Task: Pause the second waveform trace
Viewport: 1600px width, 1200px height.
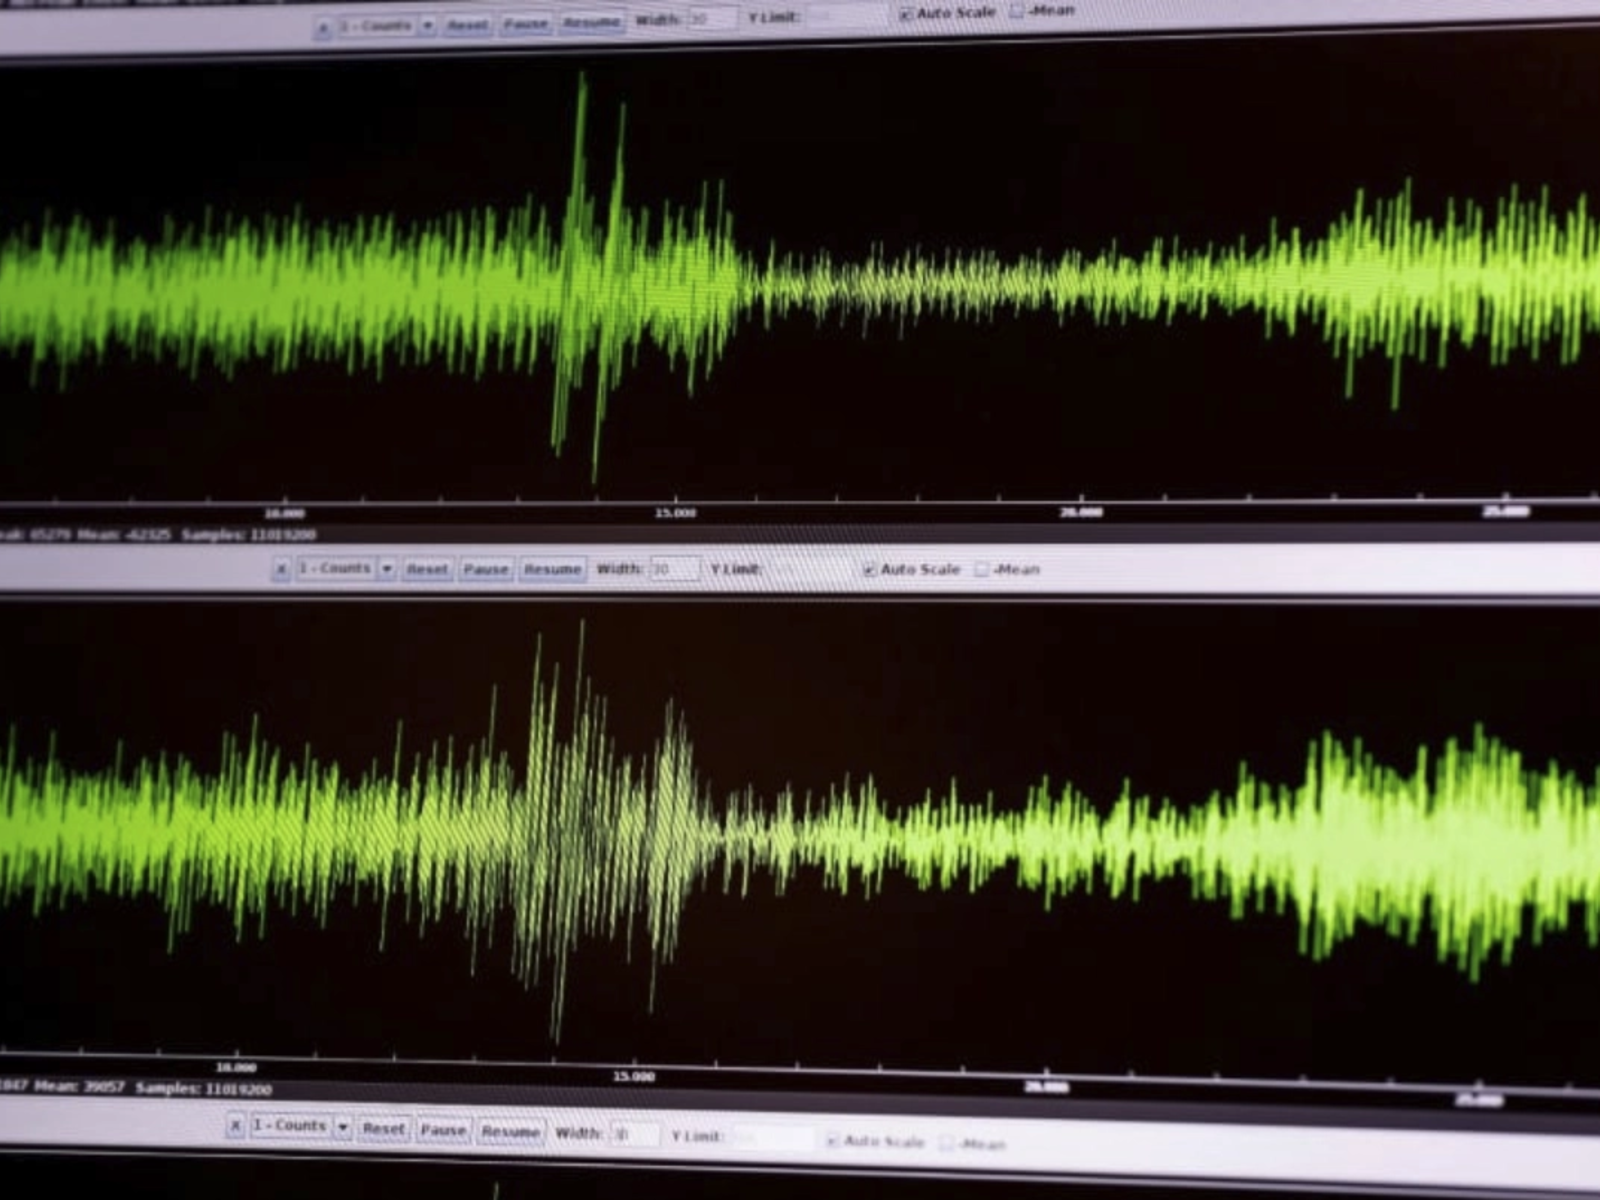Action: [x=486, y=569]
